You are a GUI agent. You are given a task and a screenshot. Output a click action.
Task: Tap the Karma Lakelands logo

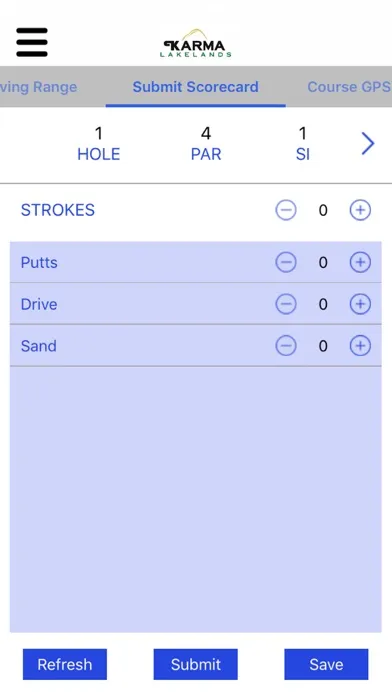pos(195,44)
